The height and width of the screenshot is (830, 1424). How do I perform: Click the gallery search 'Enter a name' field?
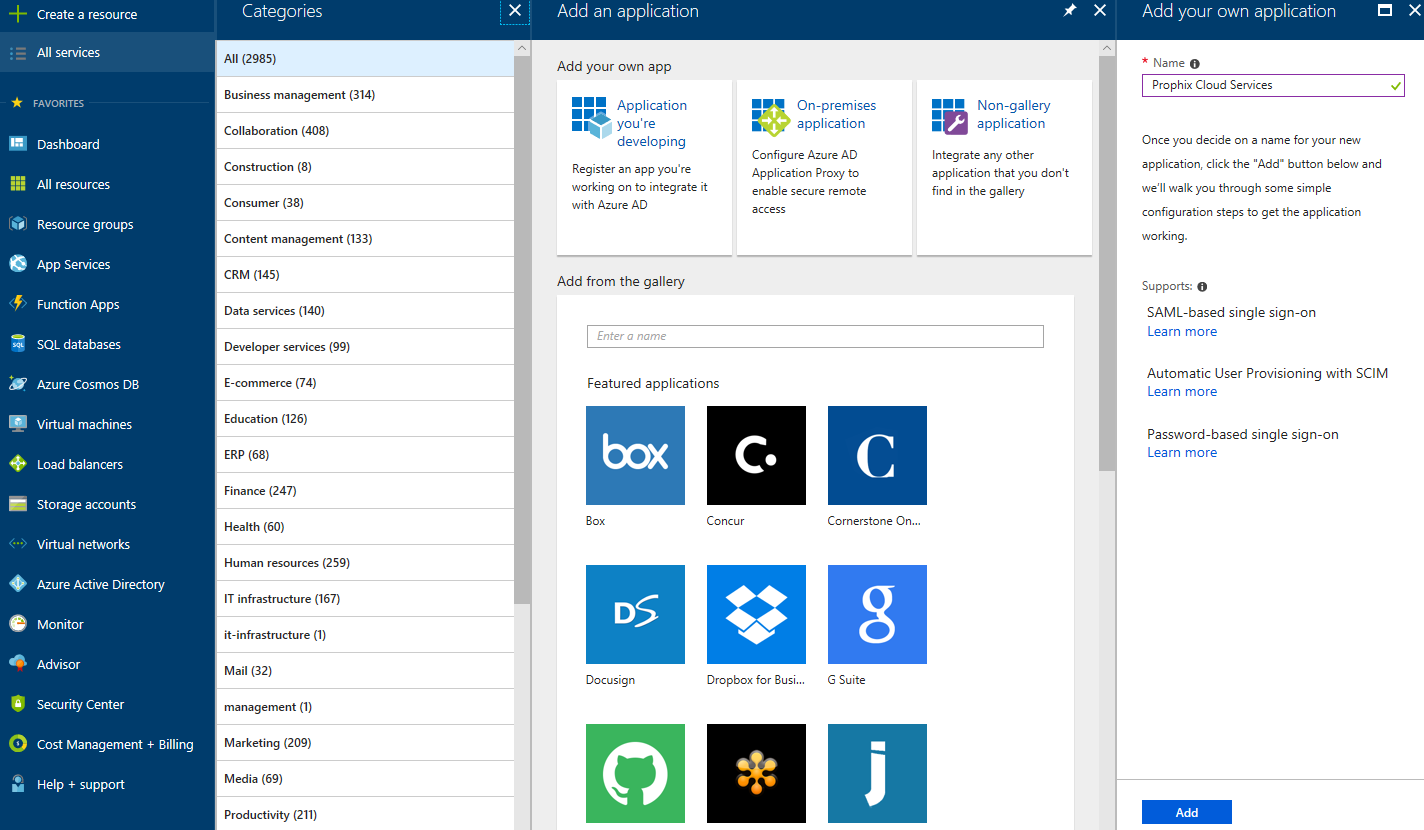point(815,336)
